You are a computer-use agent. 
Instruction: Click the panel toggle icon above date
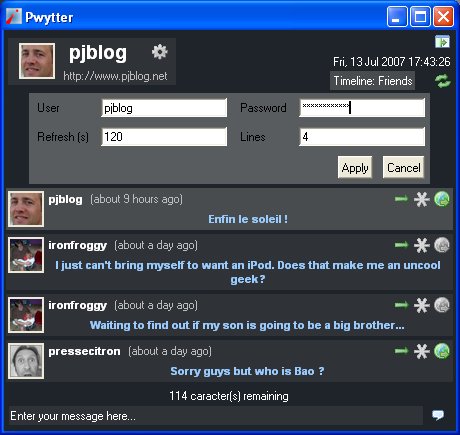point(442,42)
